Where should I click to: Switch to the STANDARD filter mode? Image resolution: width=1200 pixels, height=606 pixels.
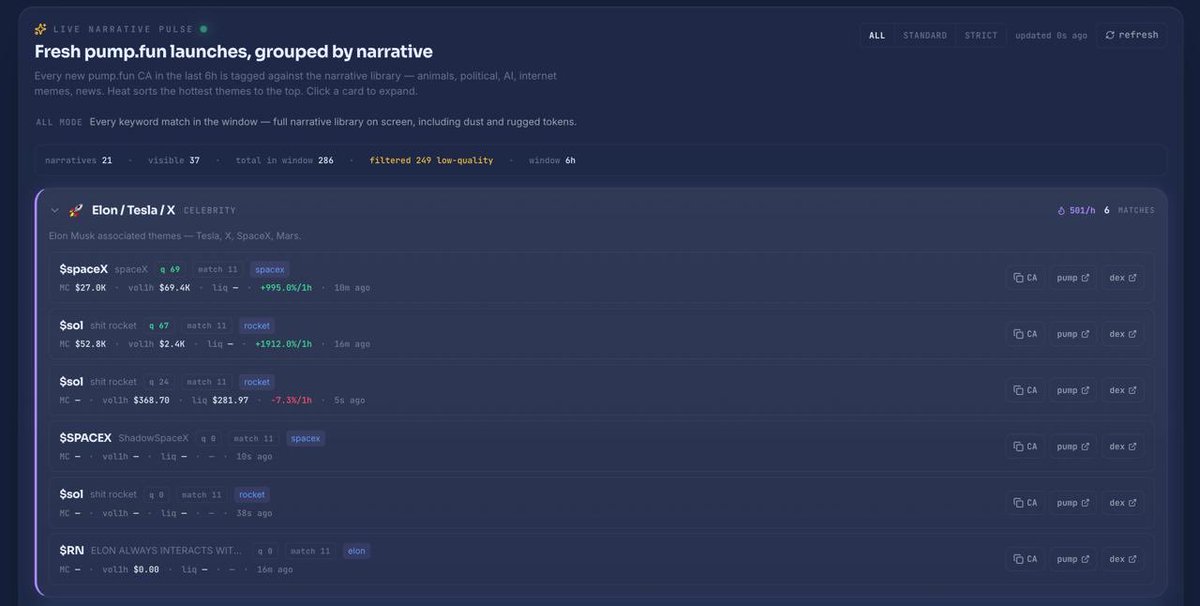(925, 35)
